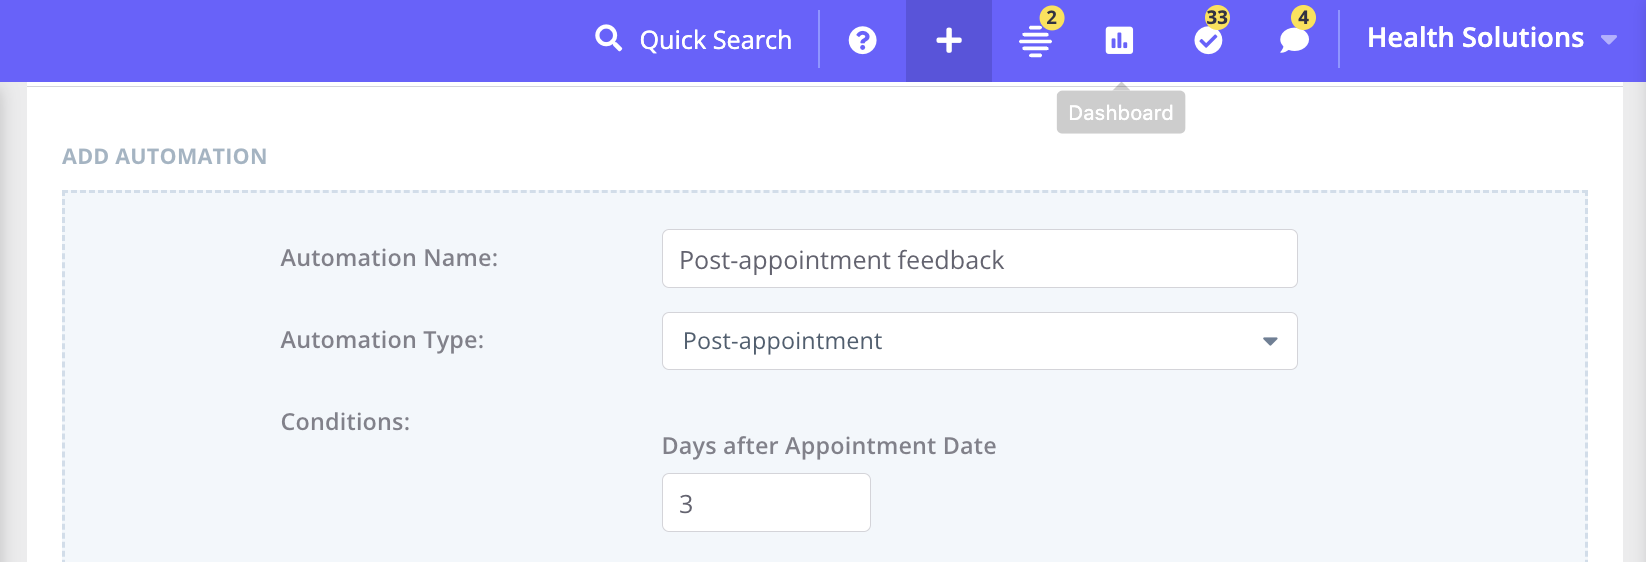Open the messages chat bubble icon
Screen dimensions: 1646x562
click(x=1294, y=41)
